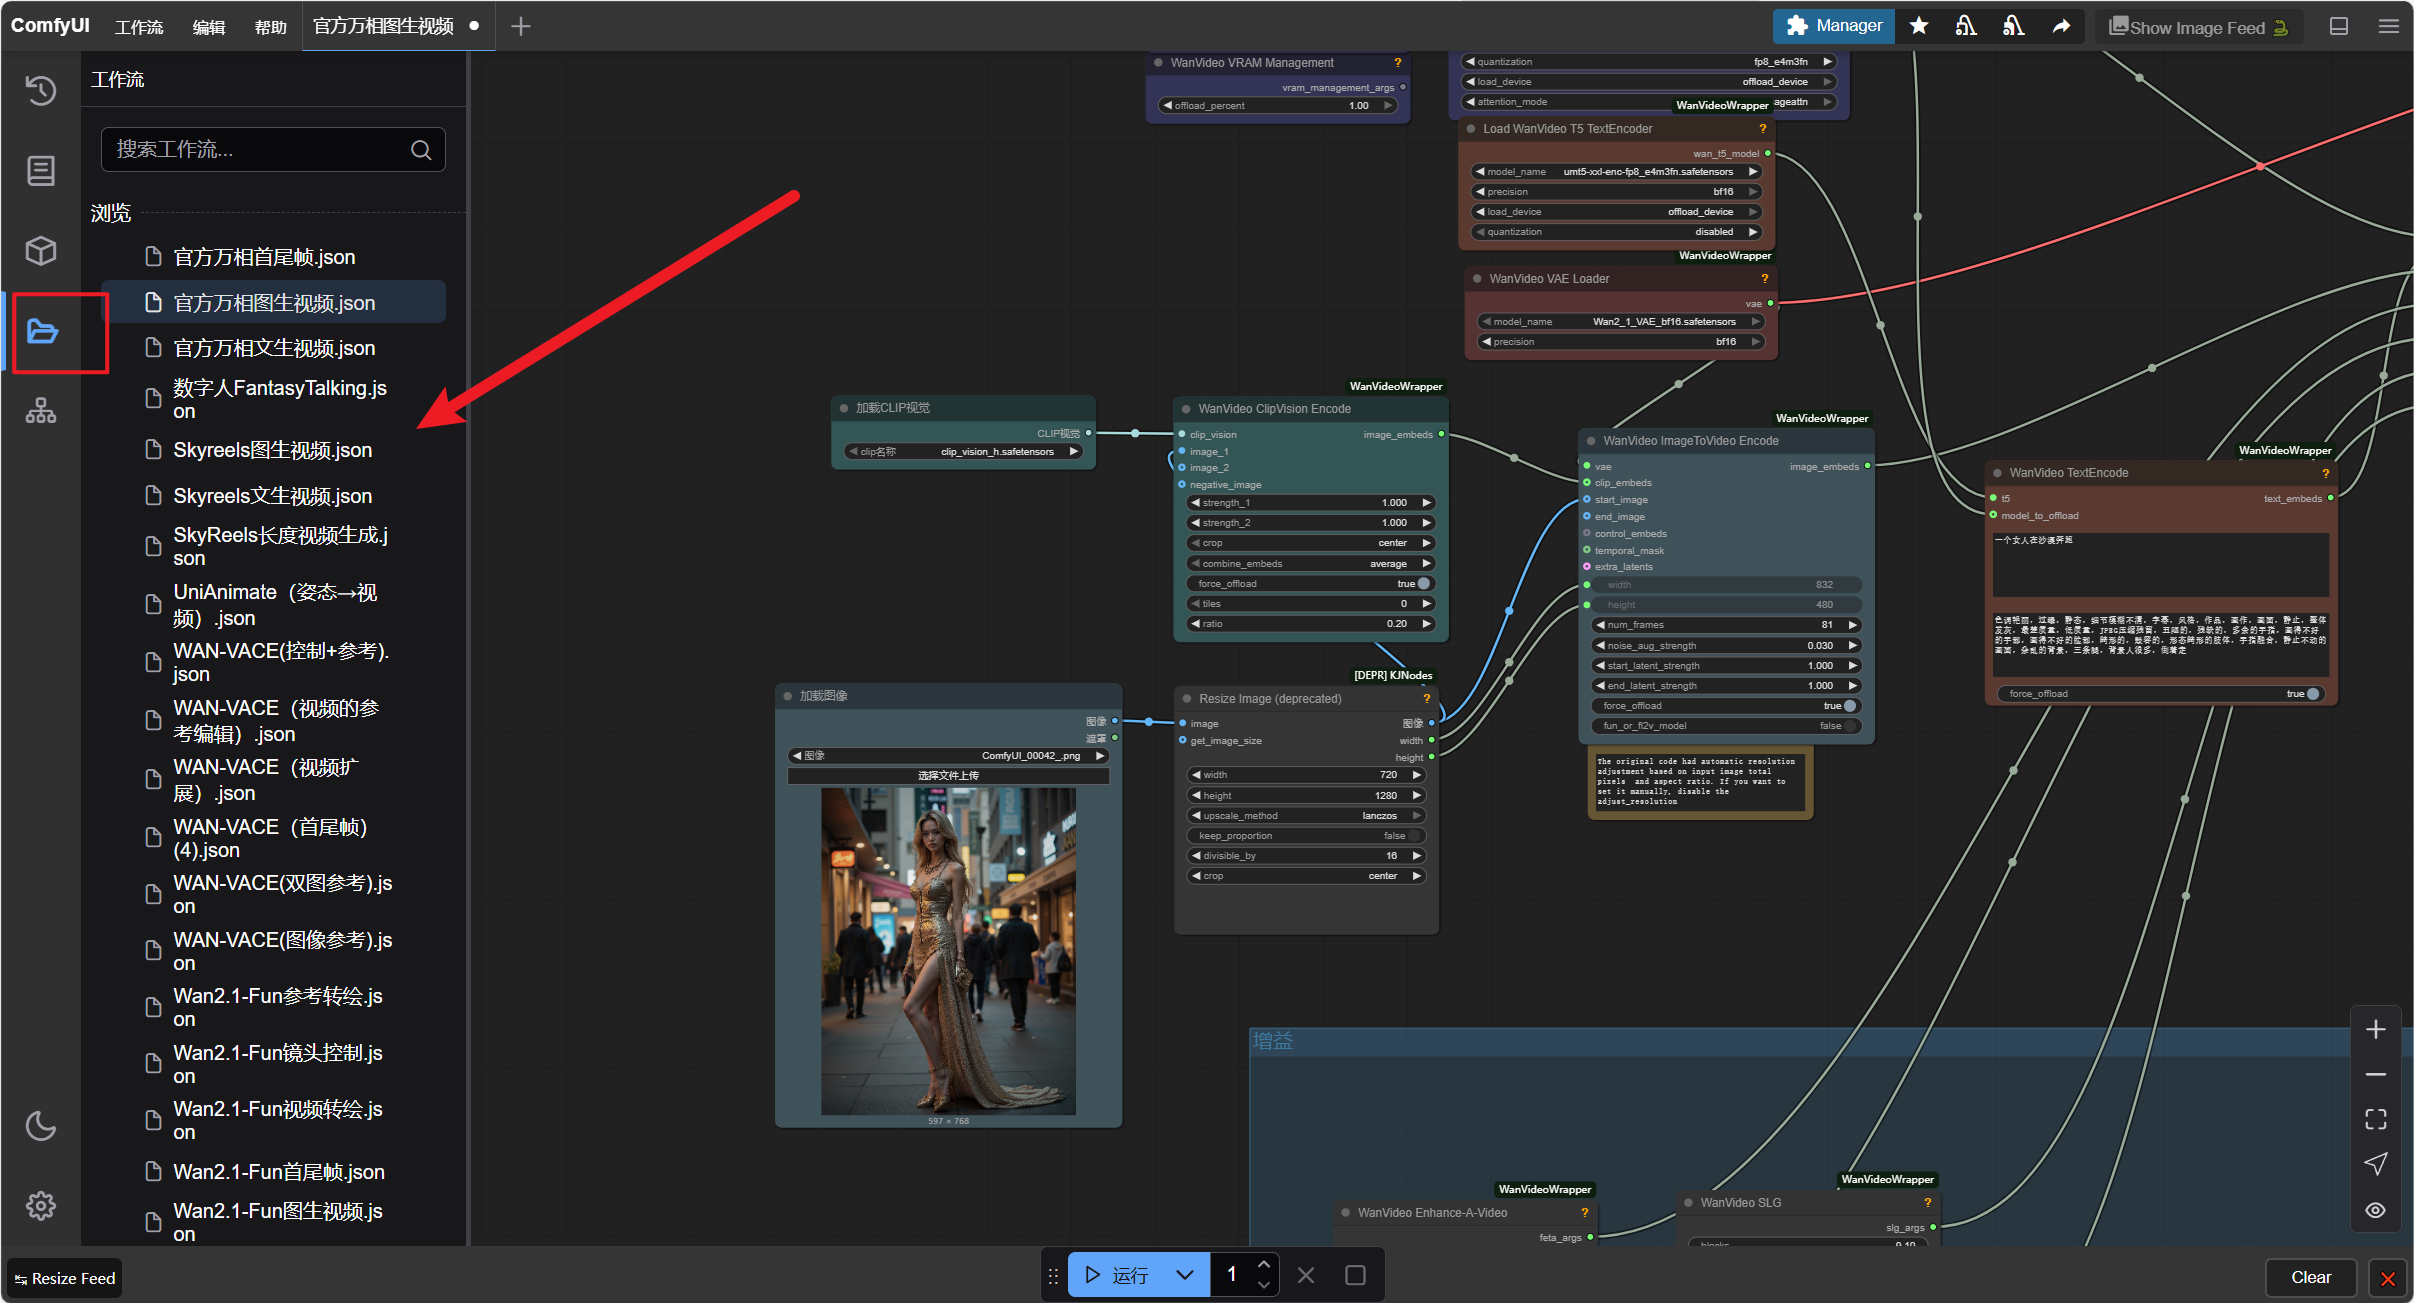
Task: Toggle bottom panel icon in top bar
Action: point(2339,27)
